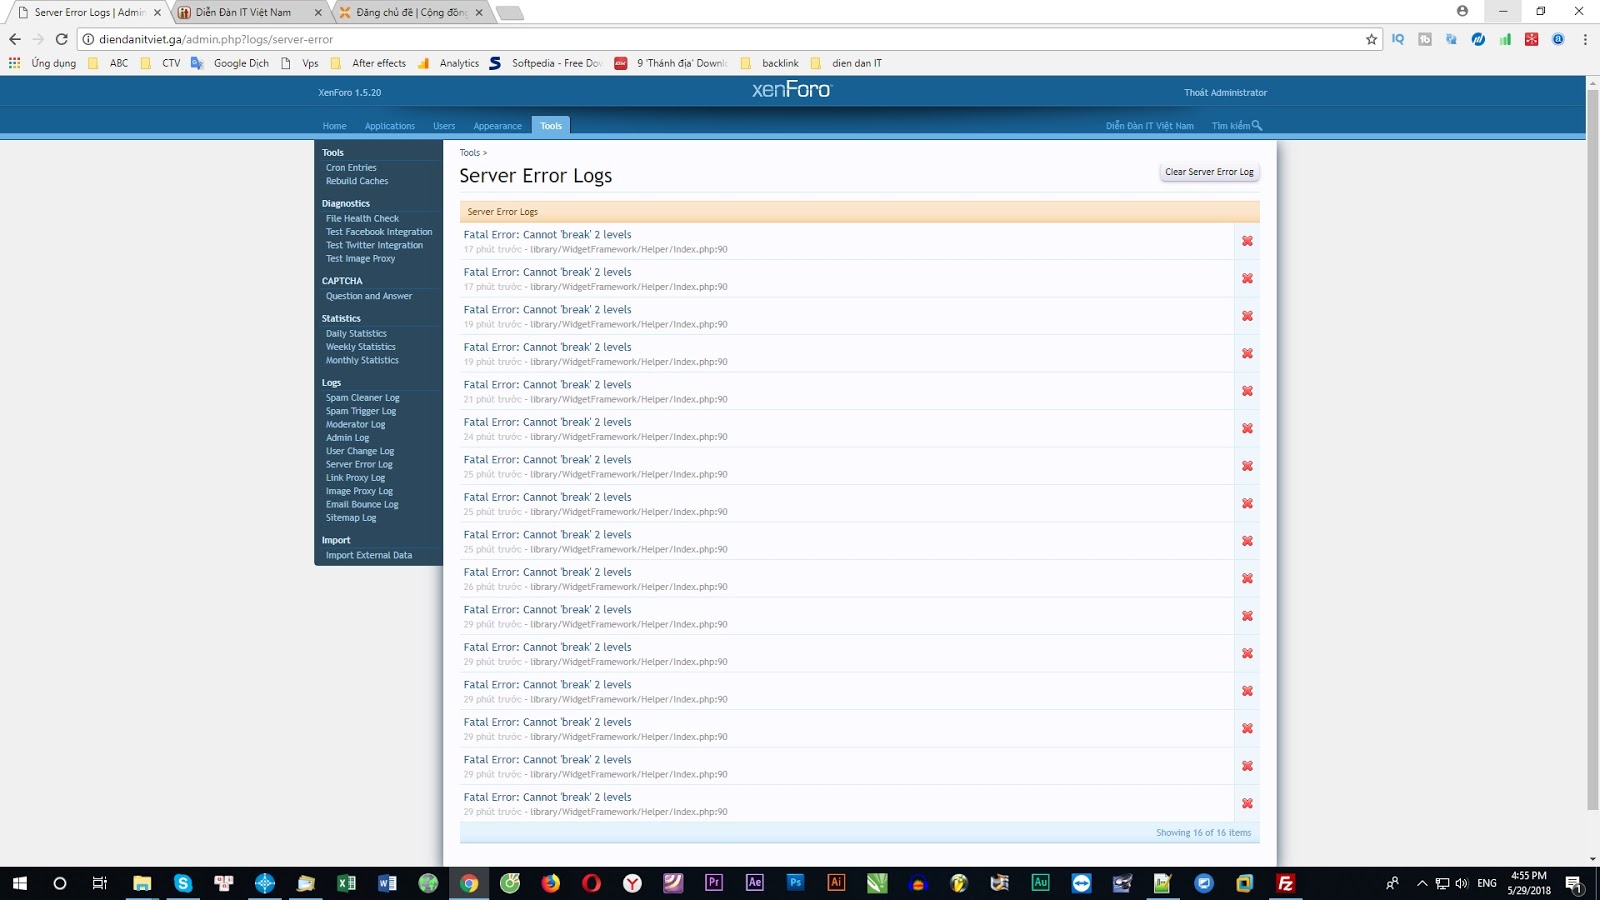Open Firefox from the taskbar
This screenshot has width=1600, height=900.
click(551, 882)
